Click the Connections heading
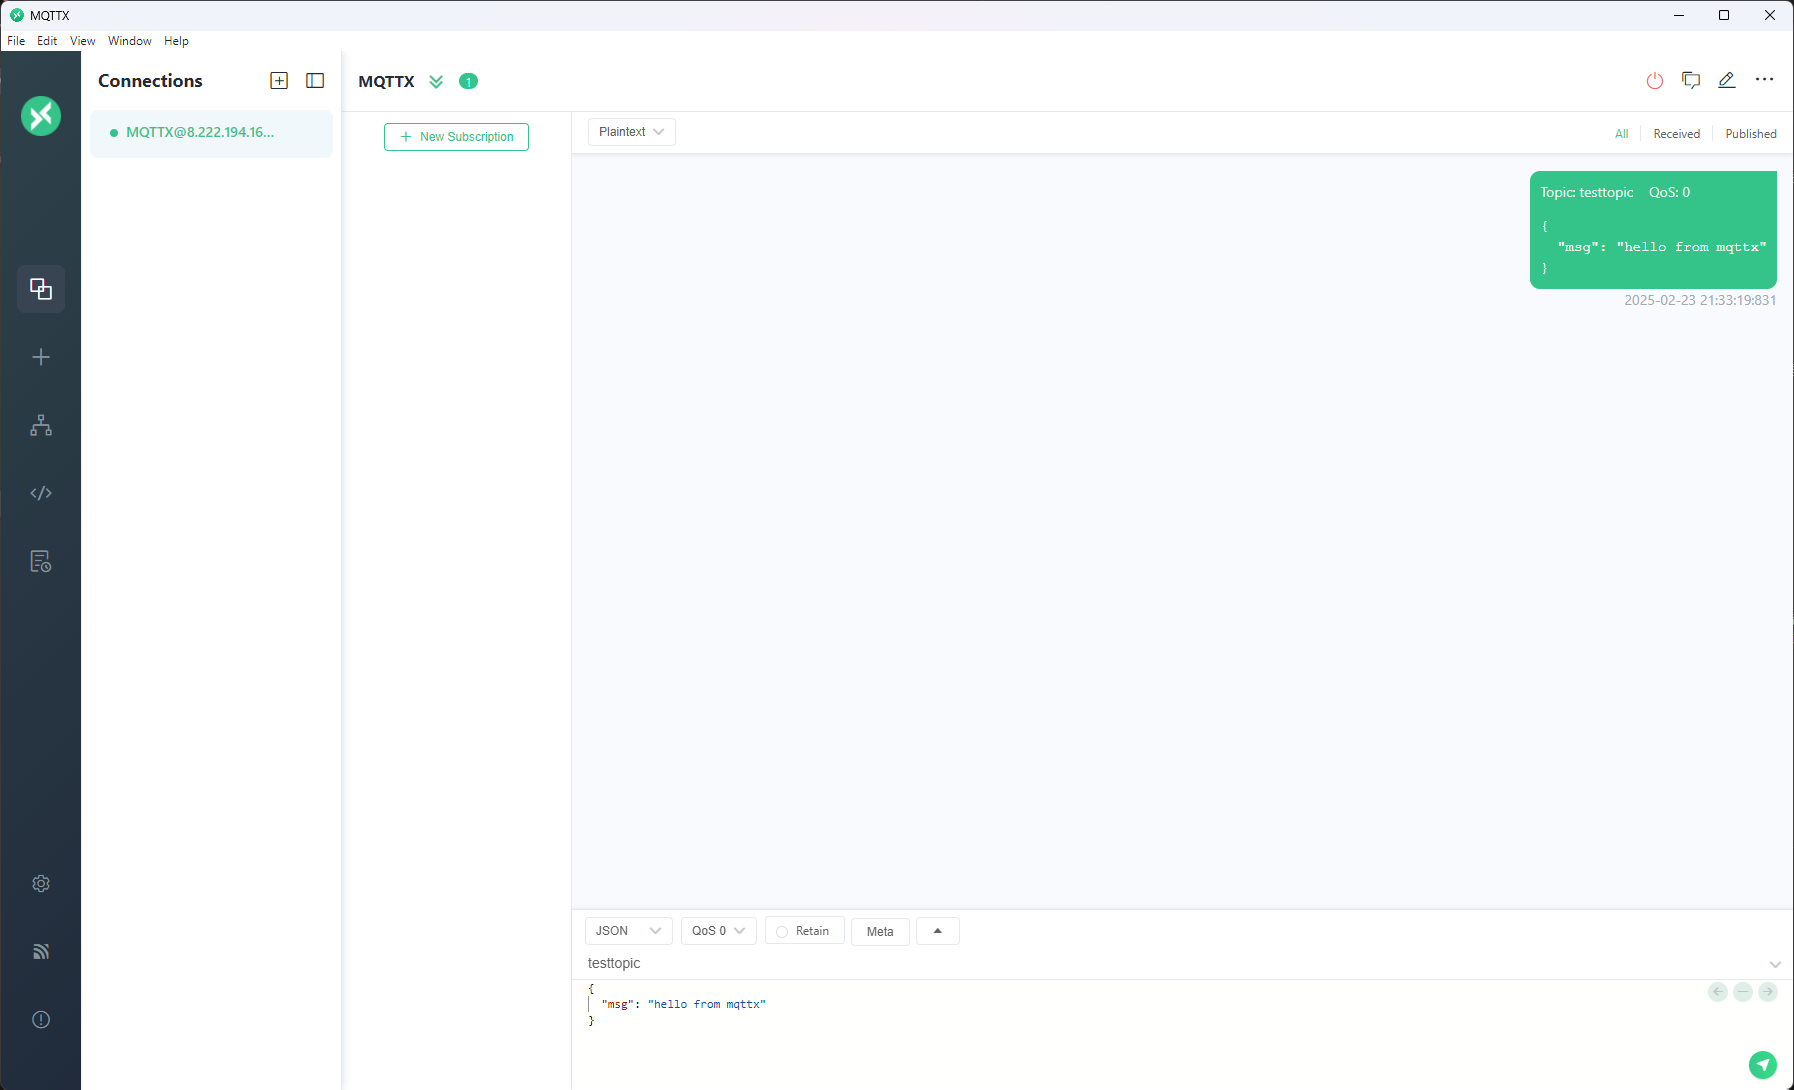This screenshot has width=1794, height=1090. pyautogui.click(x=150, y=81)
